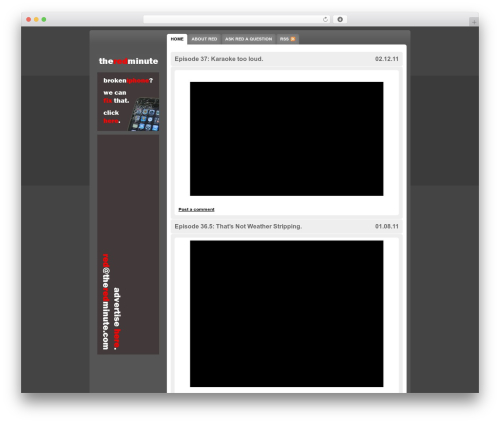The image size is (500, 423).
Task: Click the 01.08.11 date text
Action: 387,226
